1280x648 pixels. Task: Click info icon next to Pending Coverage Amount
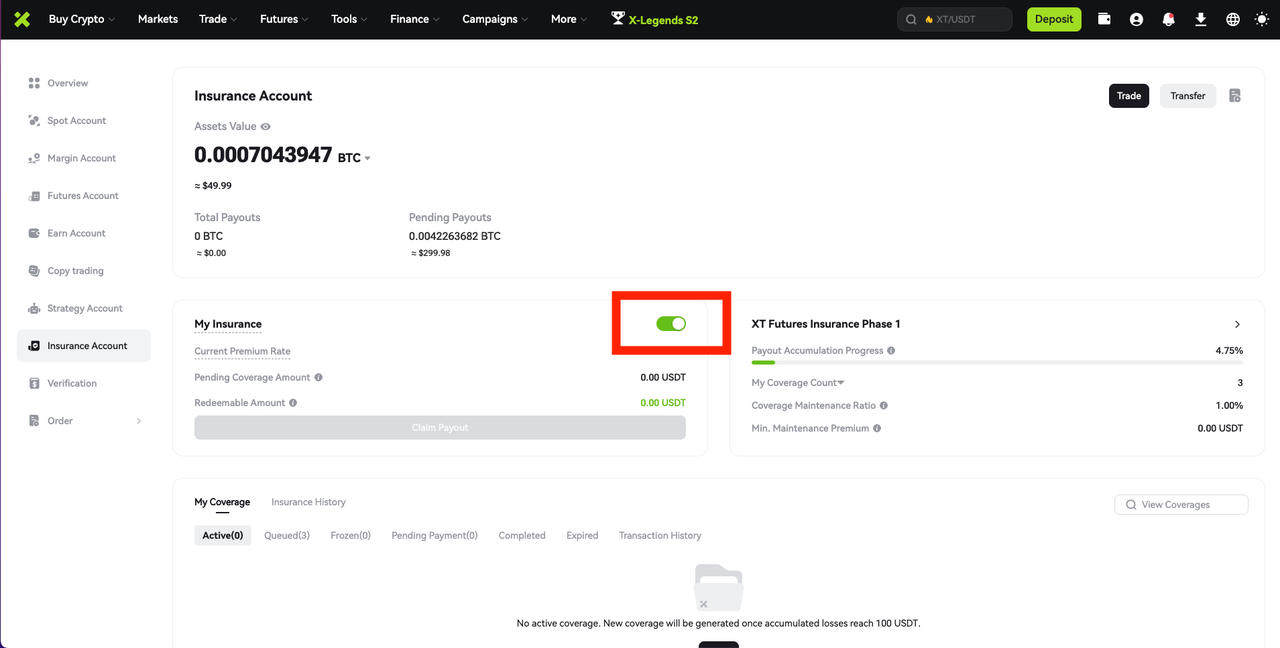click(x=318, y=378)
